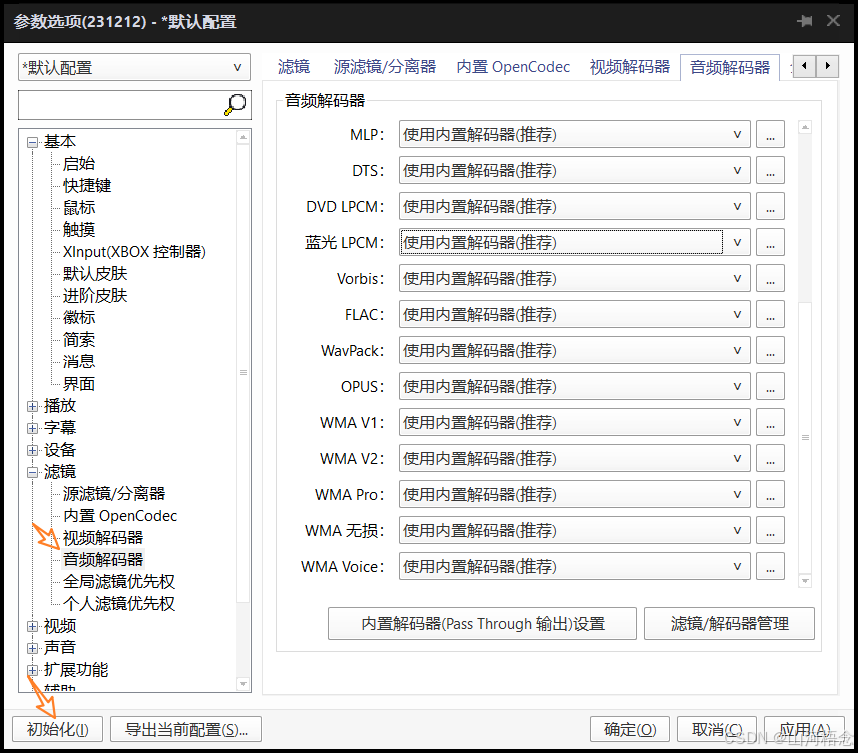Open the WavPack decoder dropdown
The image size is (858, 753).
(575, 351)
